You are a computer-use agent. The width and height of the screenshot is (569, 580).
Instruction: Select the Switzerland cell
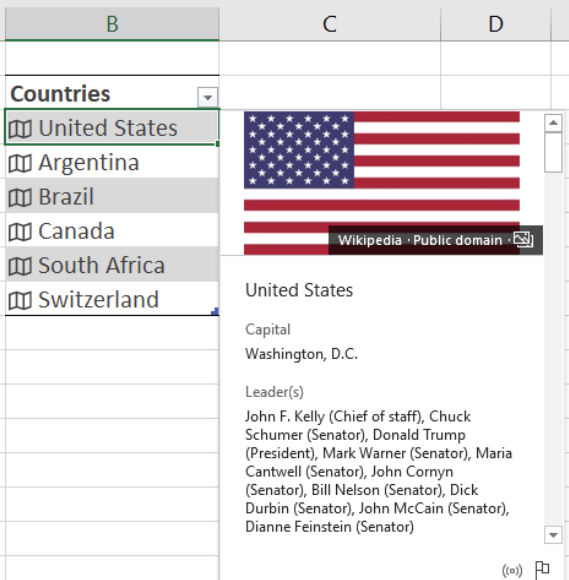tap(112, 299)
